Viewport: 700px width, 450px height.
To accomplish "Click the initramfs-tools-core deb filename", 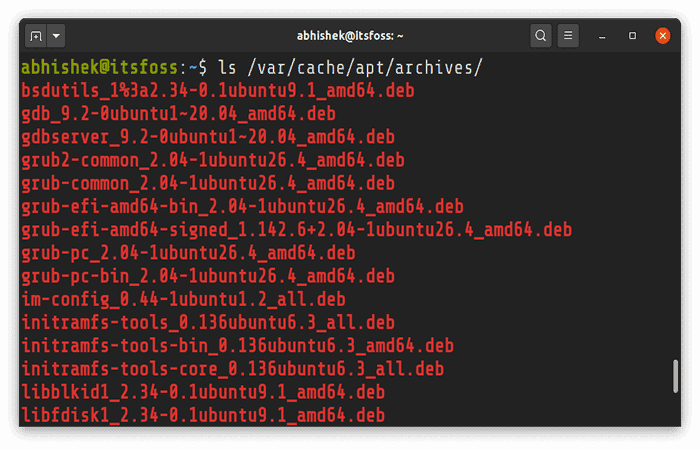I will click(x=233, y=369).
